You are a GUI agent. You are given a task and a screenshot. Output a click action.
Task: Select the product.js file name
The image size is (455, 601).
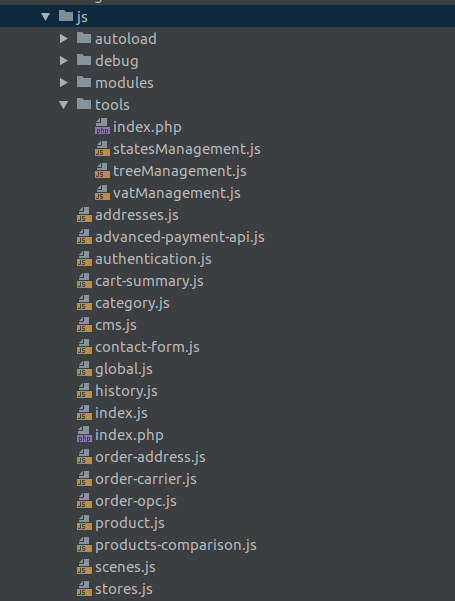coord(130,524)
